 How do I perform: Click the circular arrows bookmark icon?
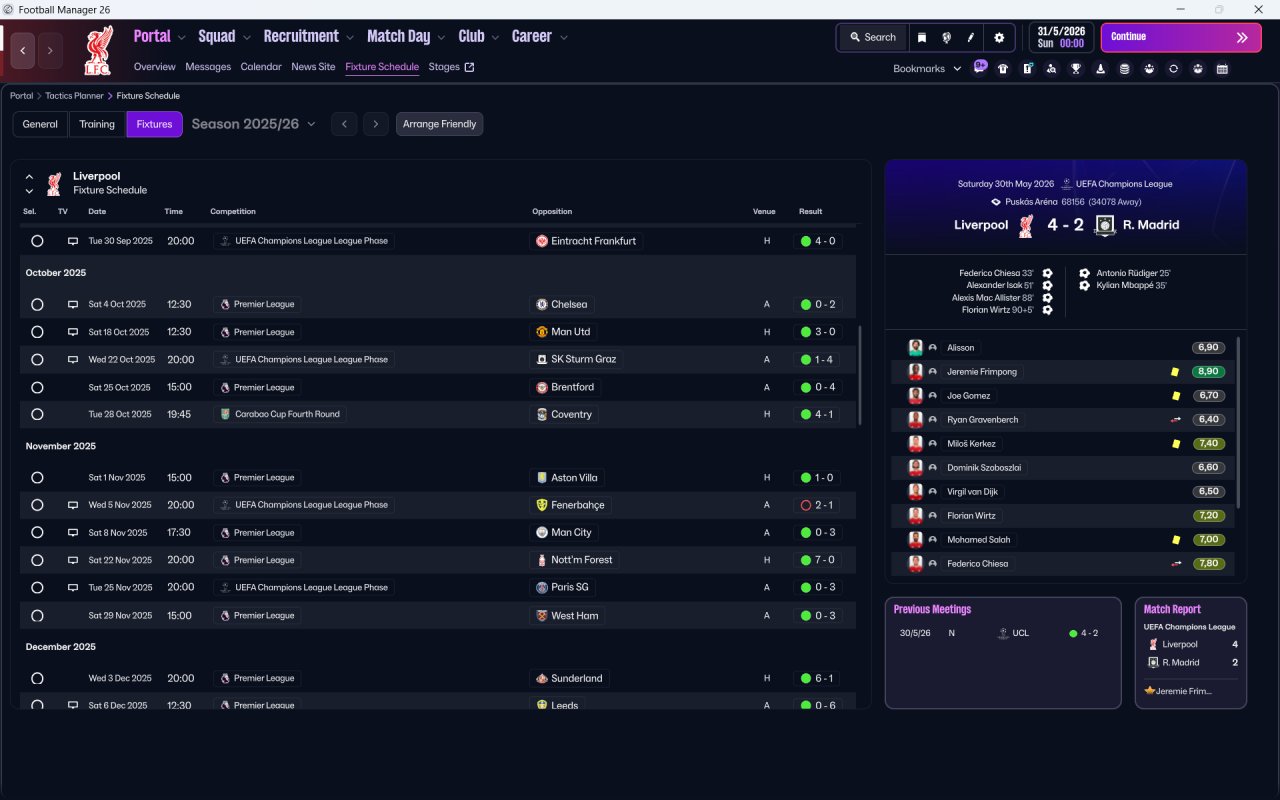point(1174,69)
